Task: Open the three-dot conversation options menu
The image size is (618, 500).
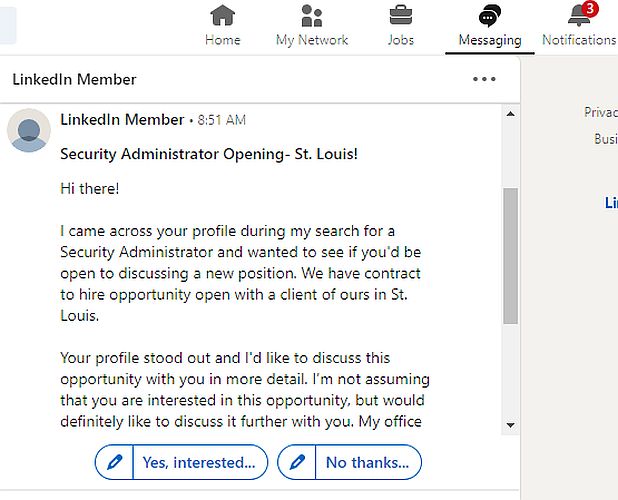Action: [484, 79]
